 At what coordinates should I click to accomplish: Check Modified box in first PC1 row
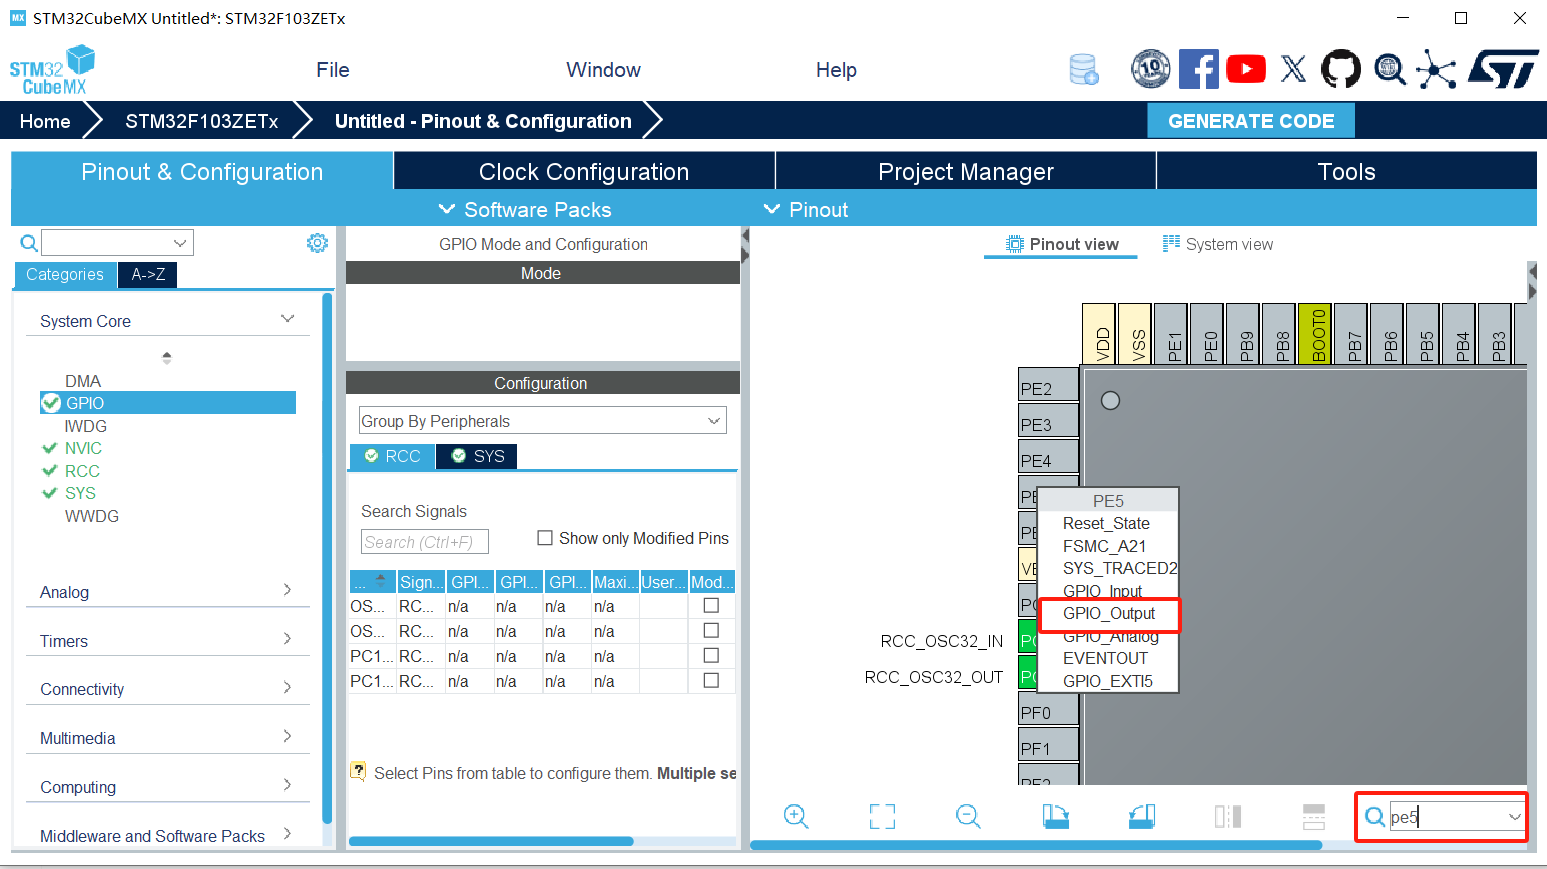(x=711, y=655)
